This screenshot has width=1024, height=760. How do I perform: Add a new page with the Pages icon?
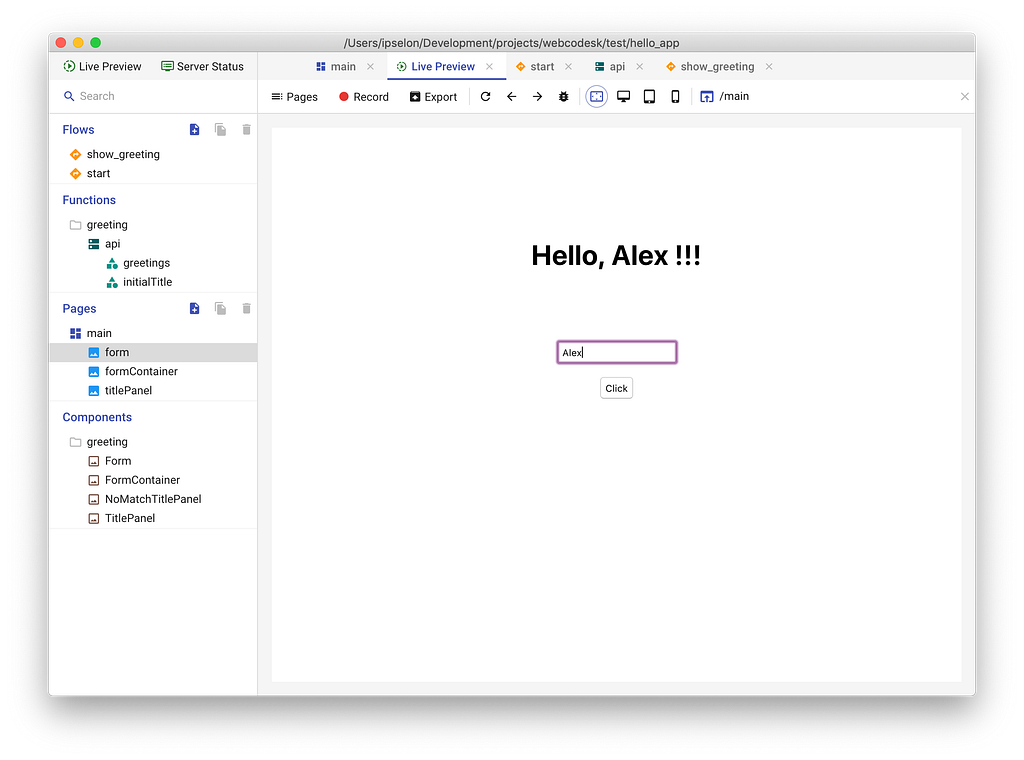coord(195,308)
